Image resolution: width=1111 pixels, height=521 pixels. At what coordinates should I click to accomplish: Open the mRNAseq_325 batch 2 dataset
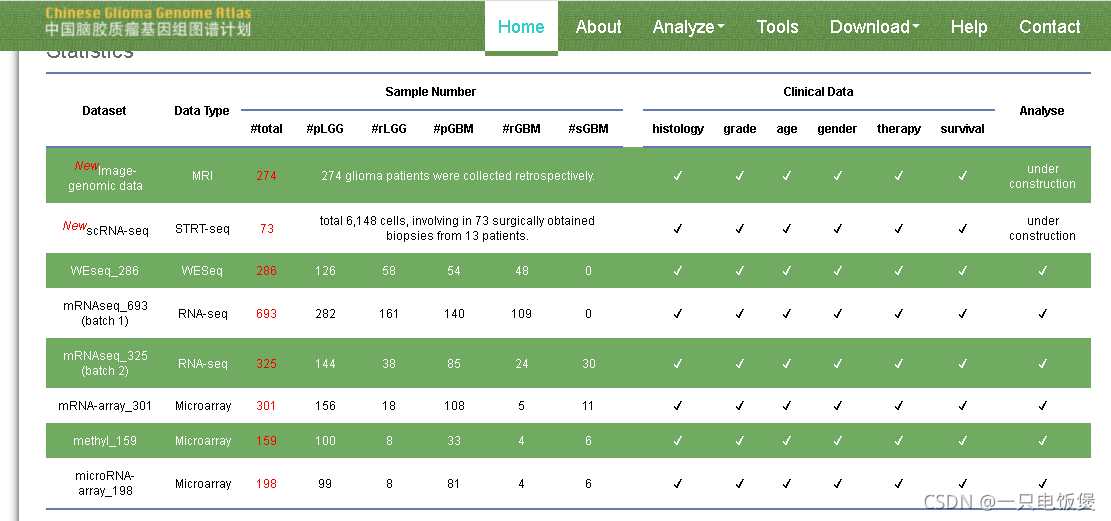pos(105,363)
